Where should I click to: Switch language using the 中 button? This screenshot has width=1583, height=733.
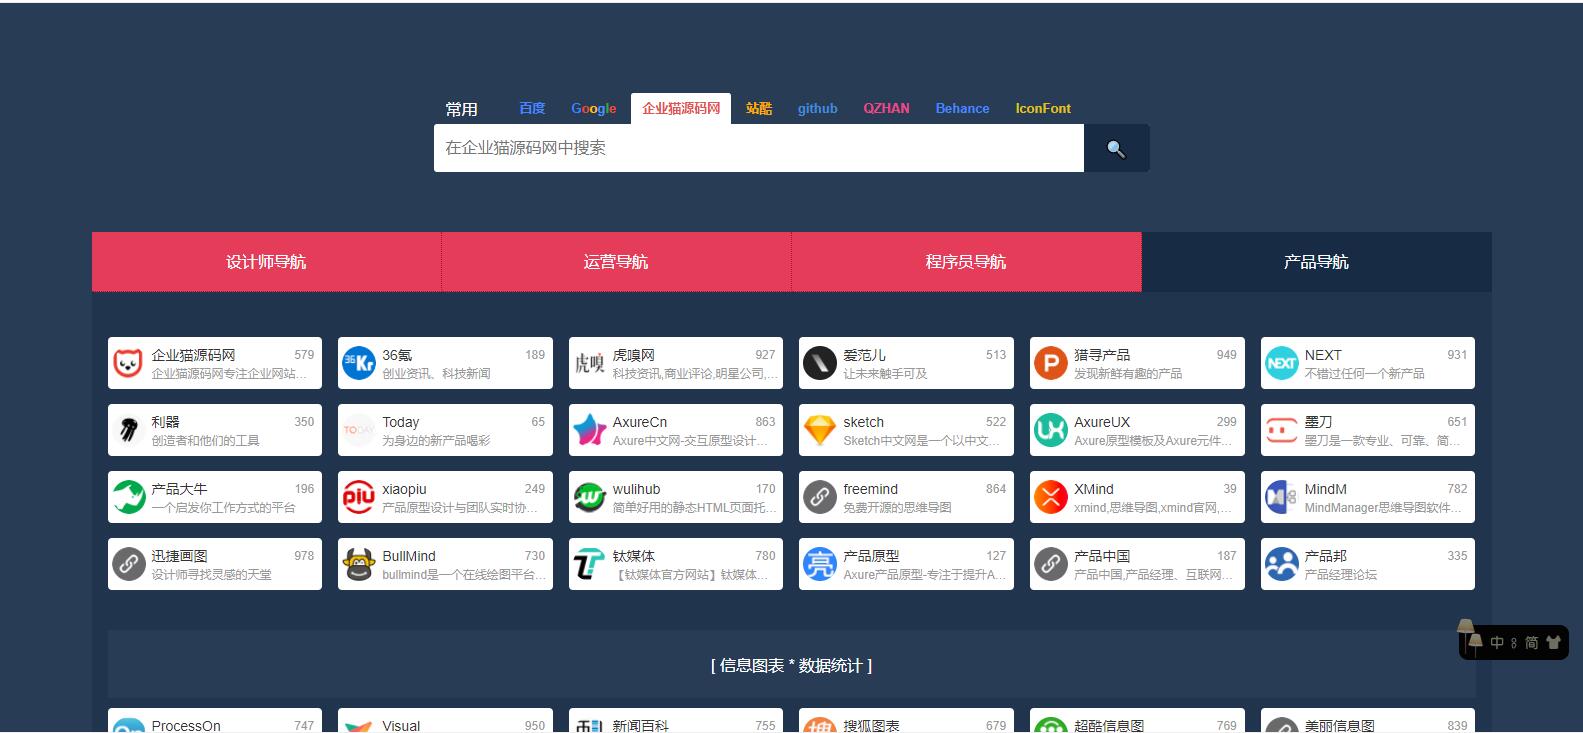pos(1497,643)
